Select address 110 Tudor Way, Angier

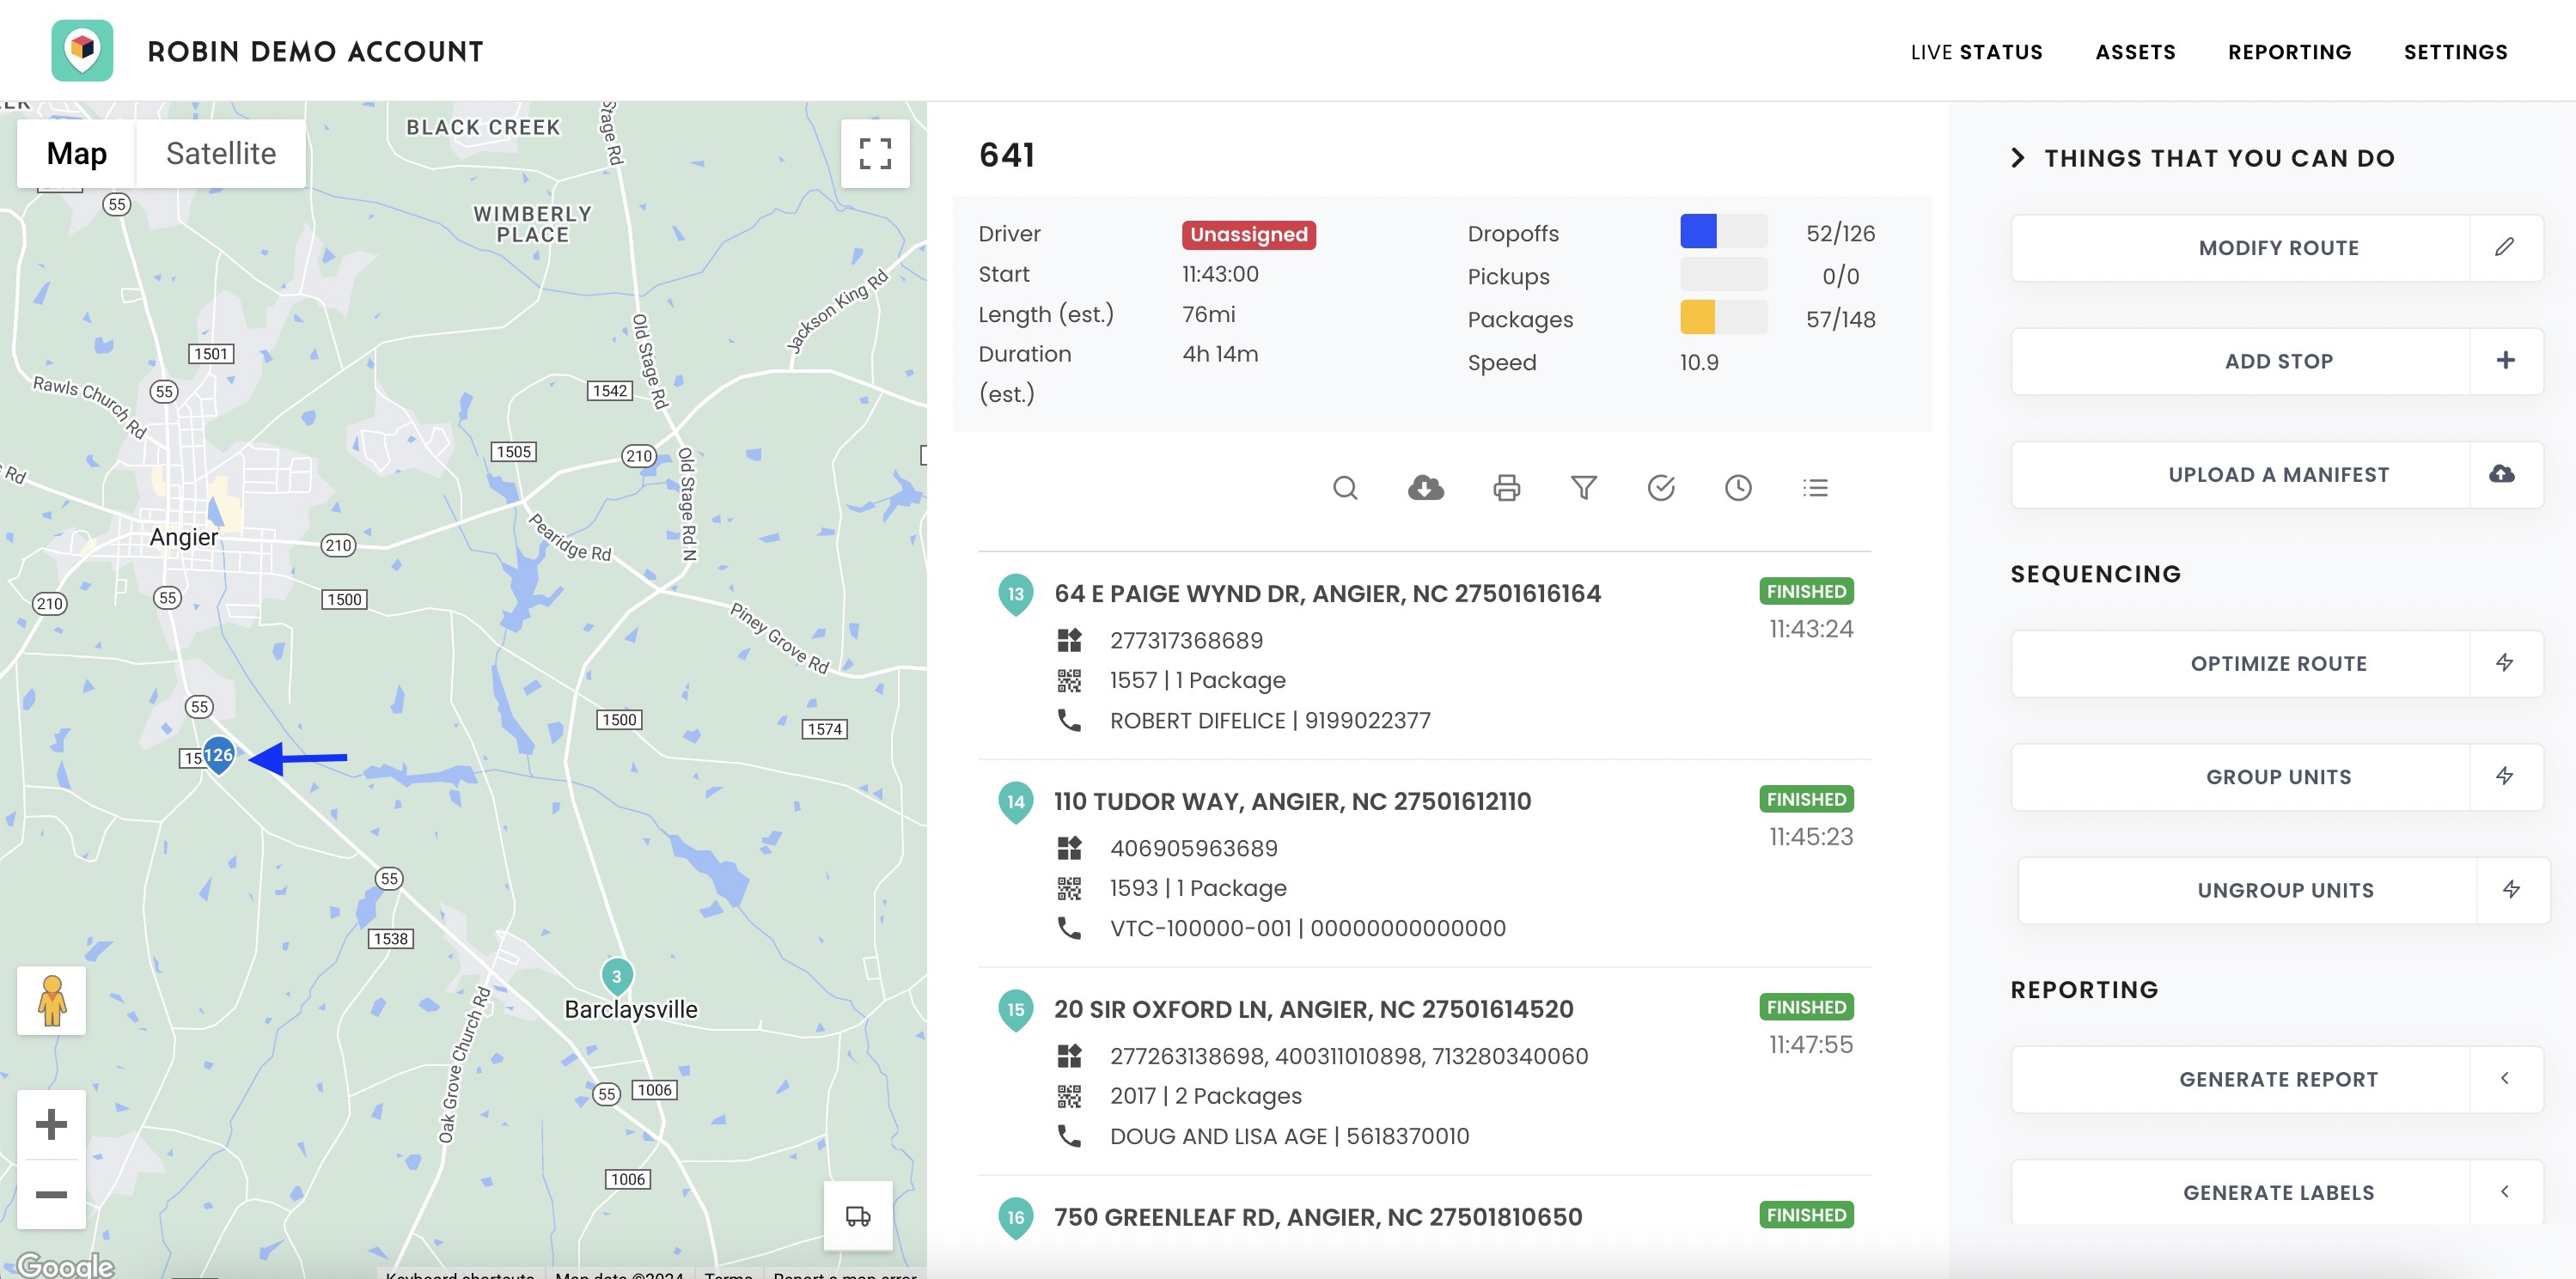click(1292, 801)
